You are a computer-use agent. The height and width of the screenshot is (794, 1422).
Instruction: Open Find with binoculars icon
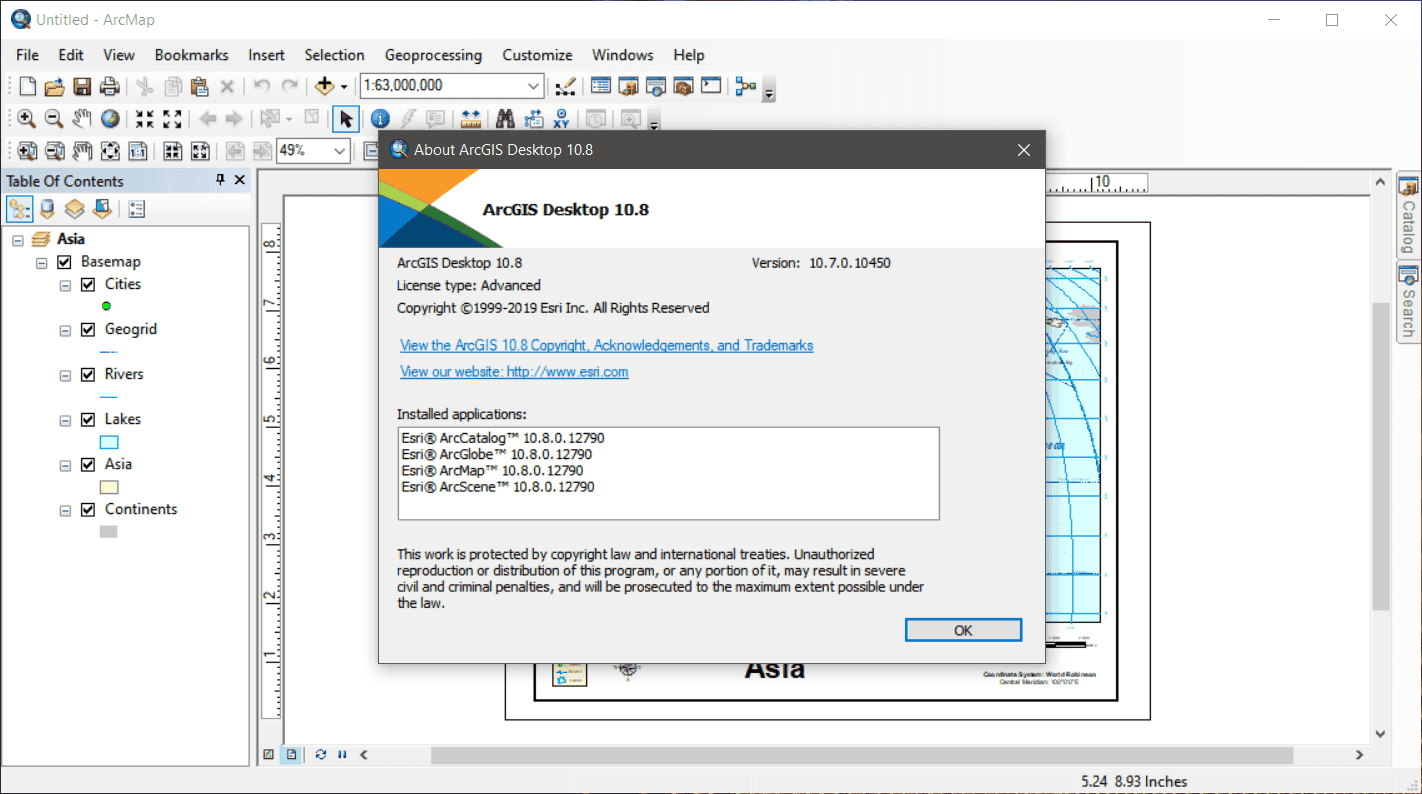coord(505,119)
